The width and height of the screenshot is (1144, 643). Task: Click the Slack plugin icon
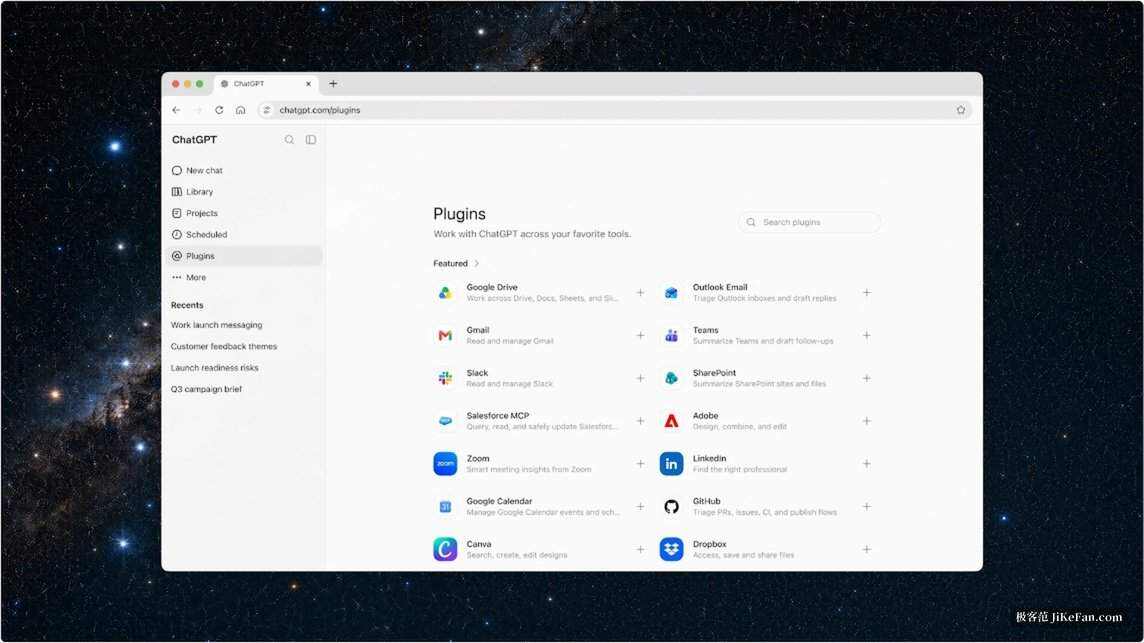445,378
